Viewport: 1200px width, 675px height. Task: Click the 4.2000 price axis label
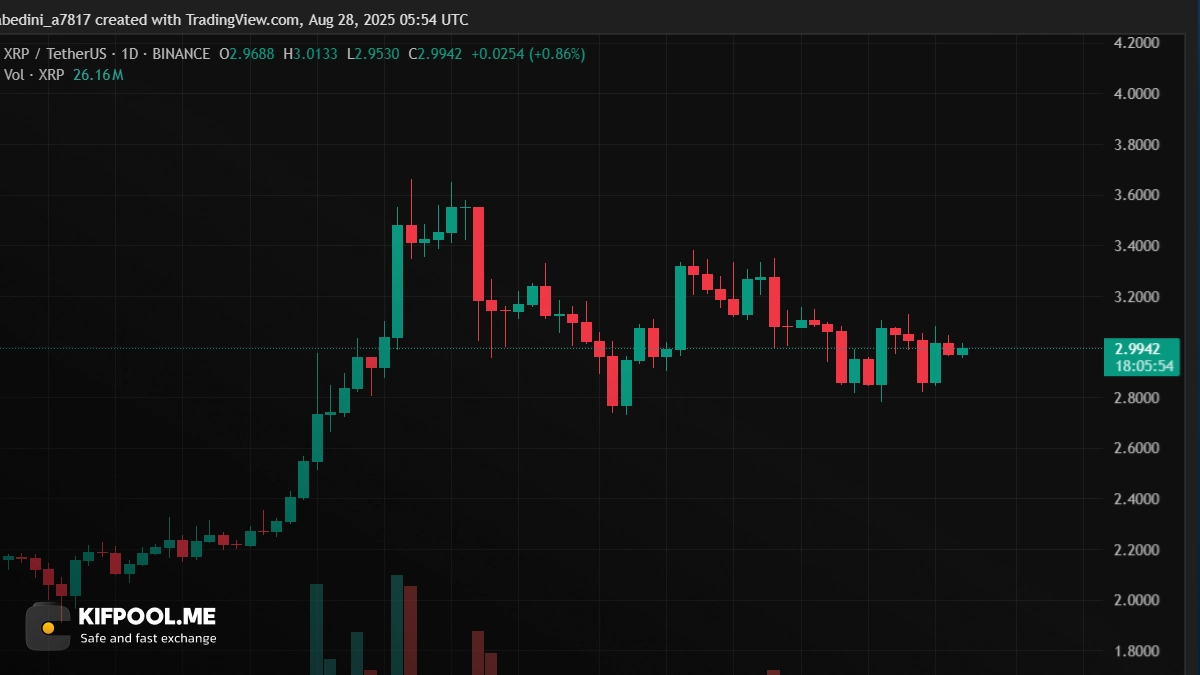[x=1137, y=43]
